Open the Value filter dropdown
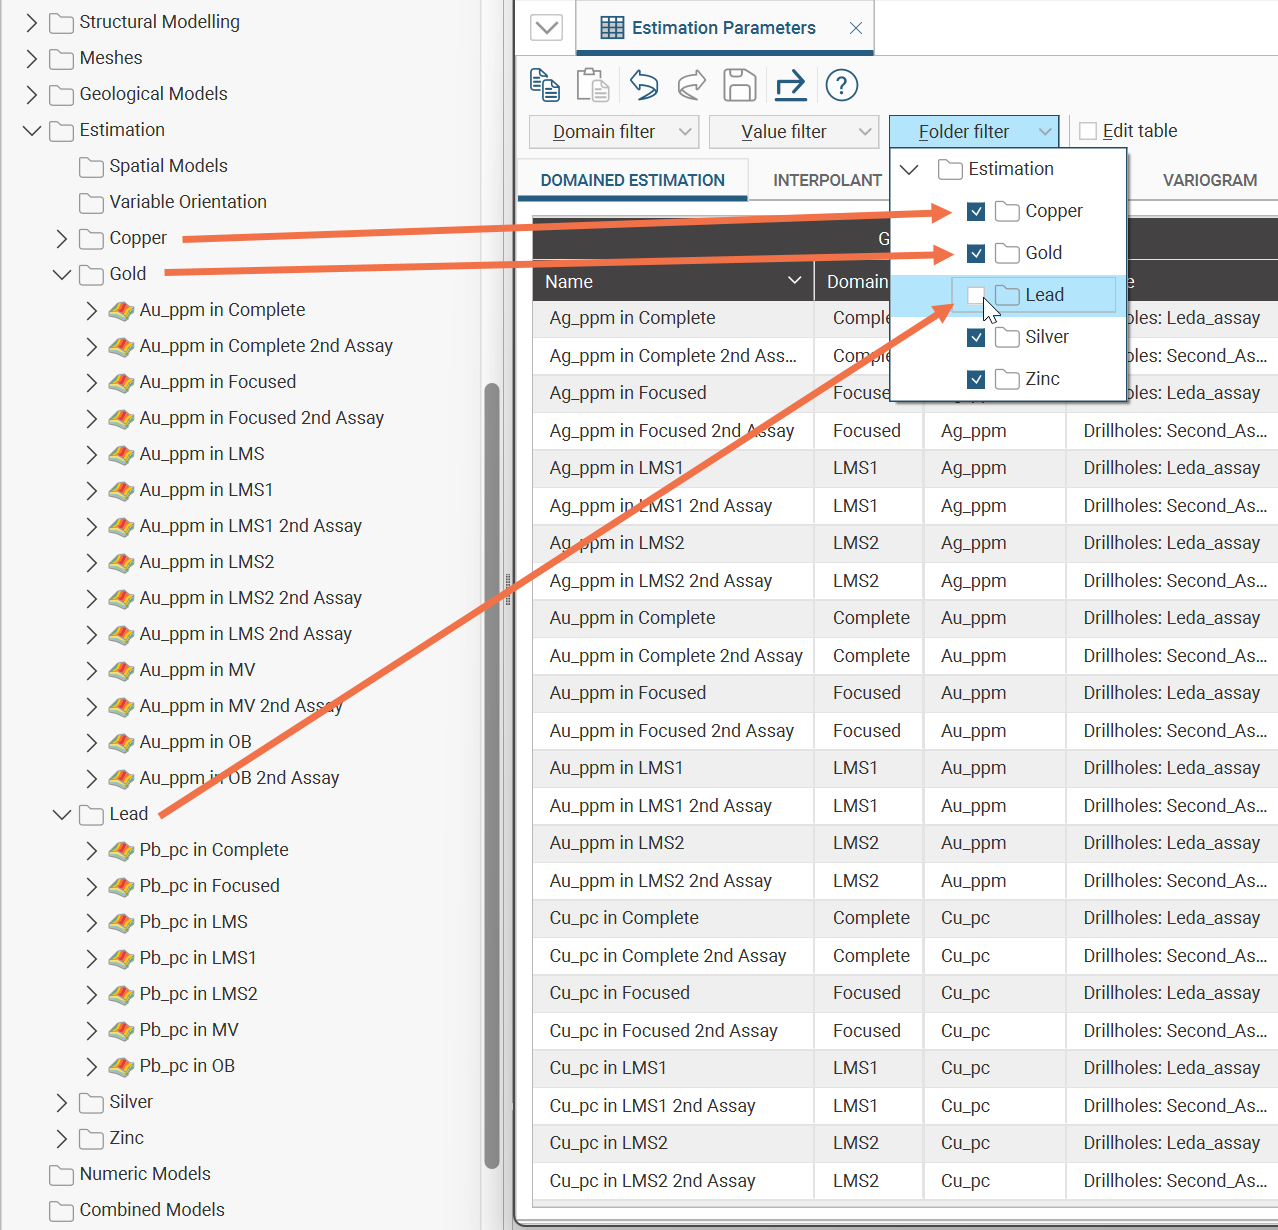The height and width of the screenshot is (1230, 1278). coord(793,132)
